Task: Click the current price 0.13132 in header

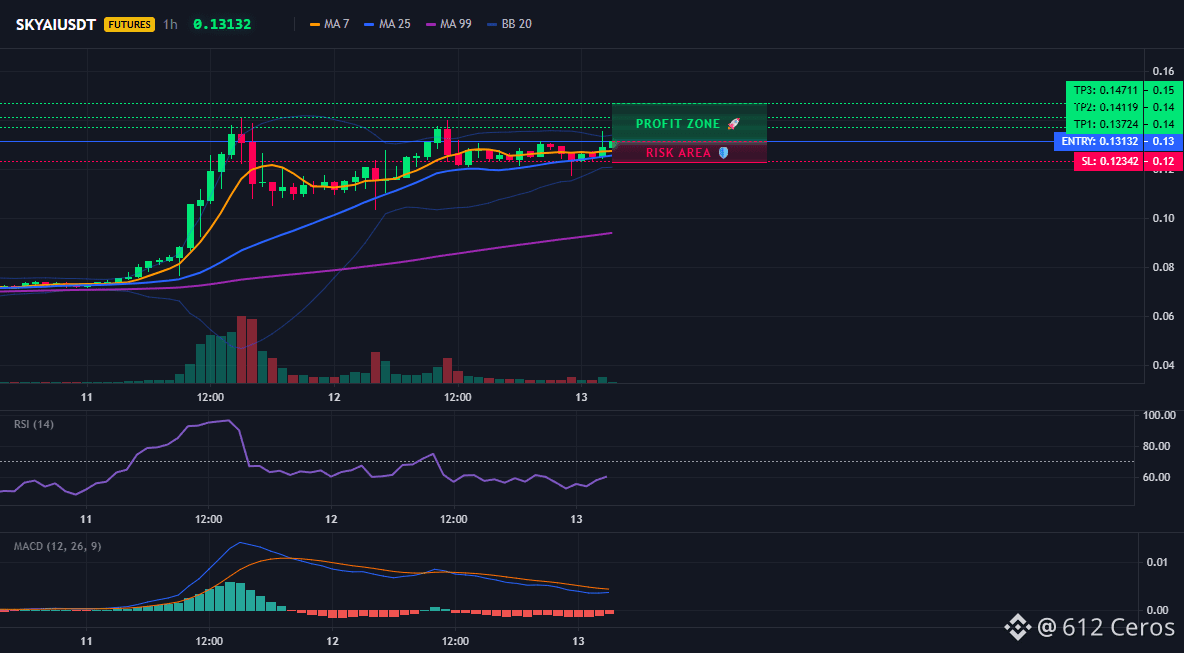Action: click(222, 24)
